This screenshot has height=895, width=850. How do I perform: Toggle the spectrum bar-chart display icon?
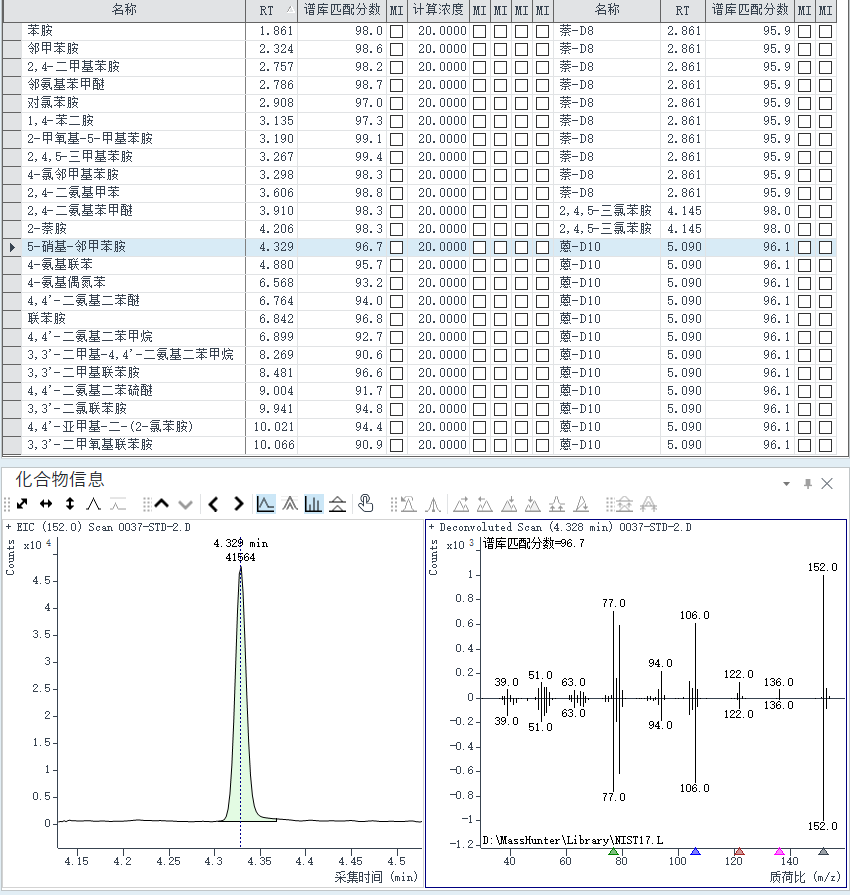click(313, 504)
